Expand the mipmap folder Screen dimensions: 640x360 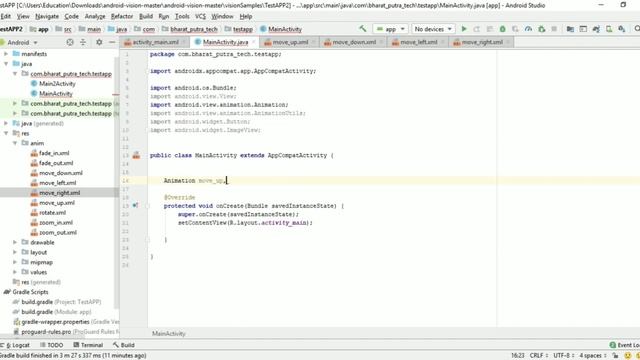click(x=15, y=262)
